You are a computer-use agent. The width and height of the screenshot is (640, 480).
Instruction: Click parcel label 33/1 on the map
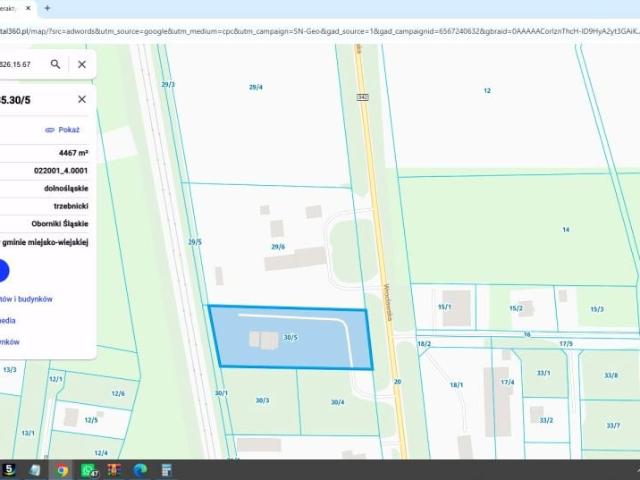[543, 373]
